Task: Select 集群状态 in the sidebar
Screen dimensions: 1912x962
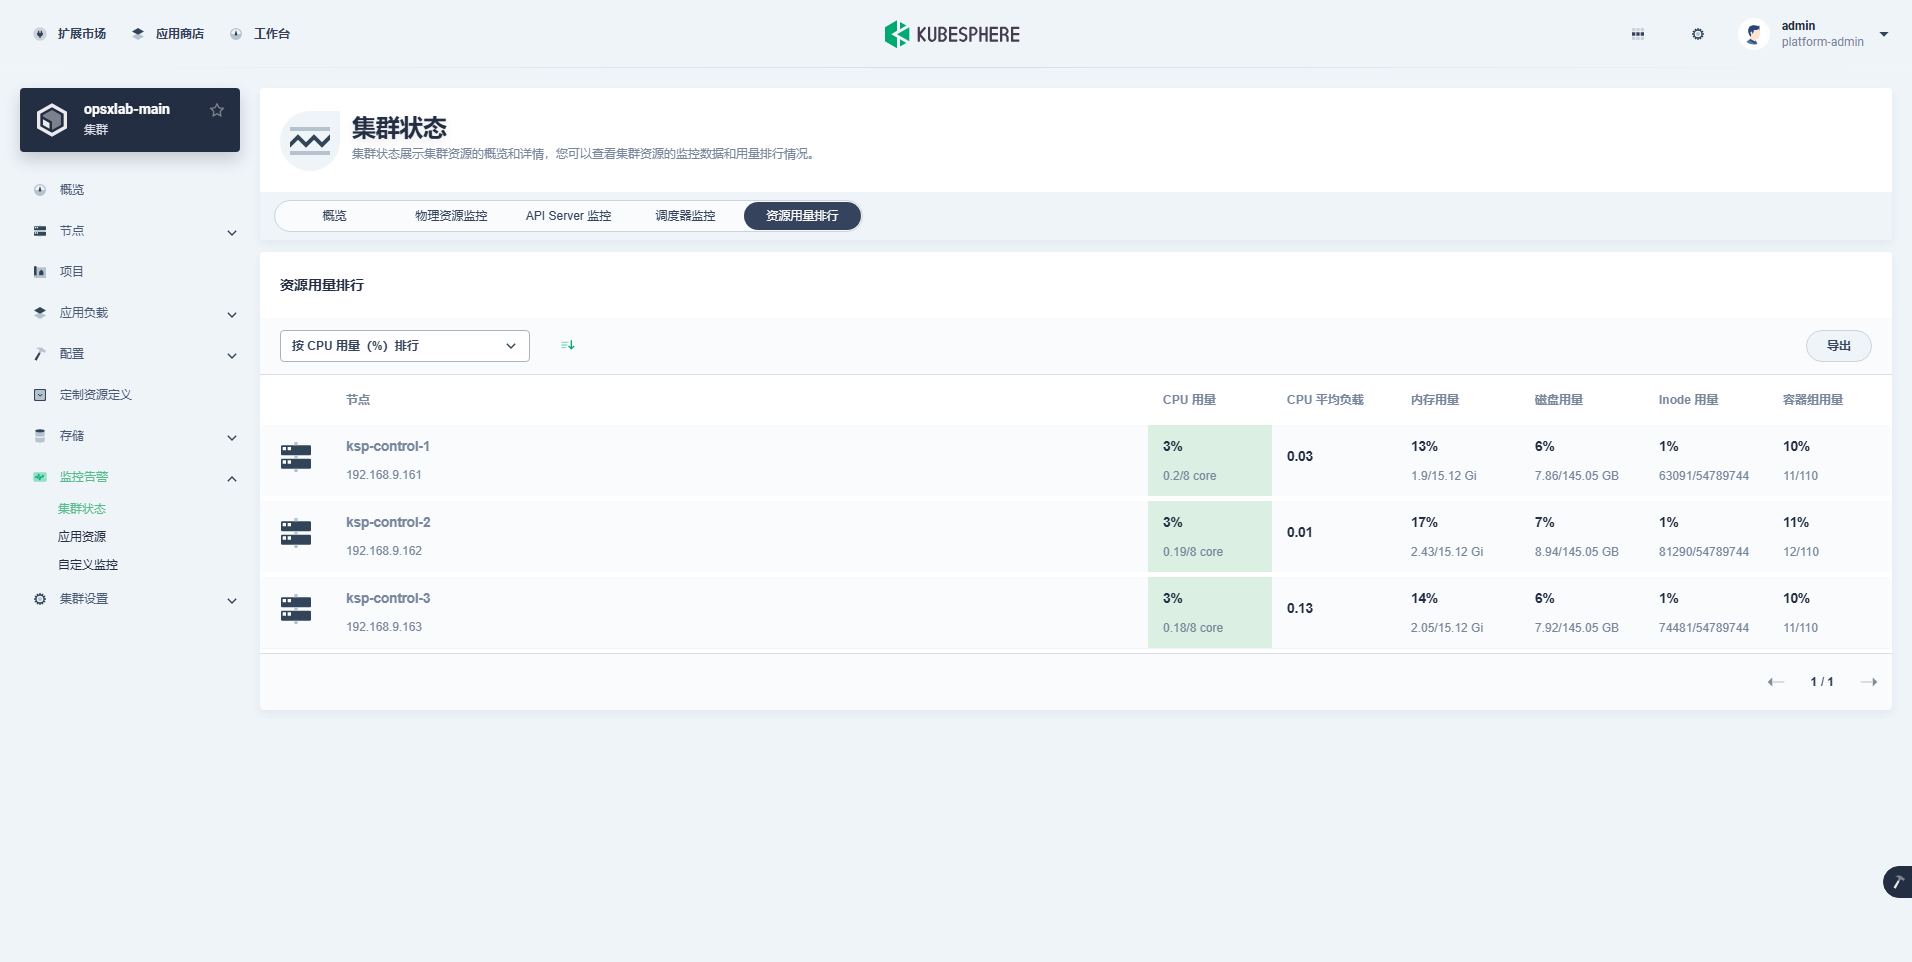Action: [82, 509]
